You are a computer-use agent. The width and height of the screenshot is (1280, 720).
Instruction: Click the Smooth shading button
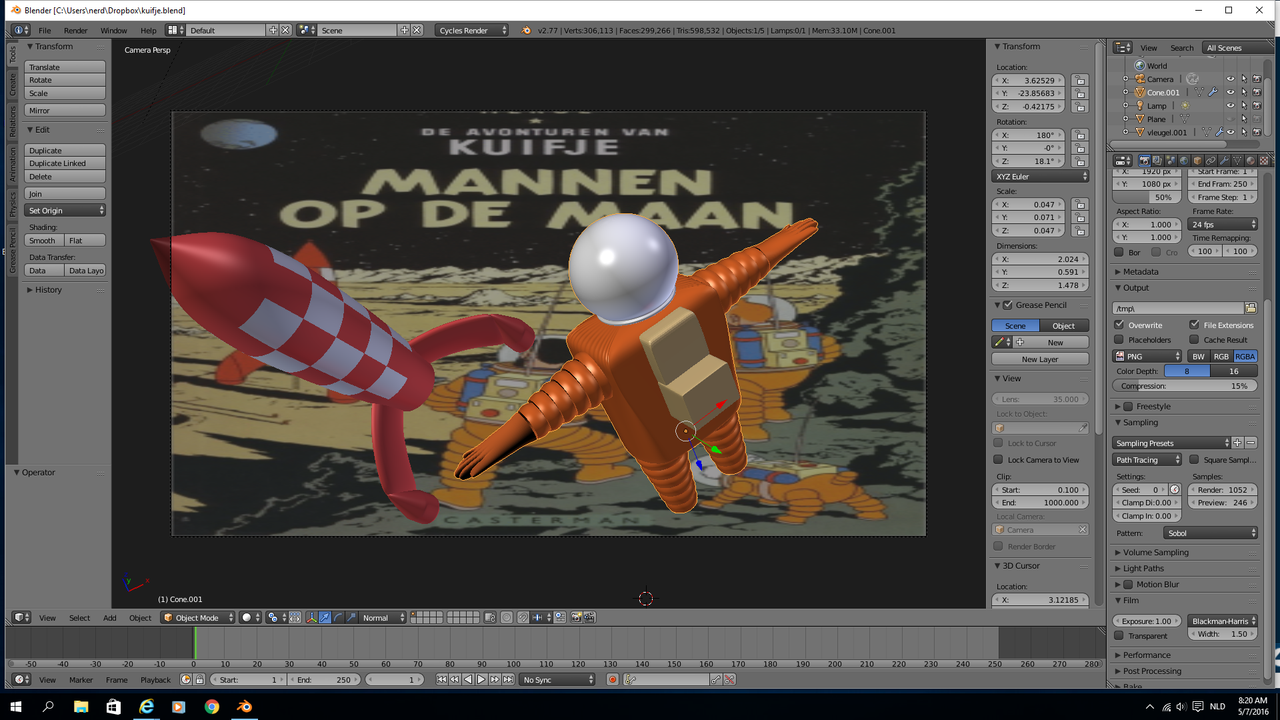pyautogui.click(x=44, y=241)
